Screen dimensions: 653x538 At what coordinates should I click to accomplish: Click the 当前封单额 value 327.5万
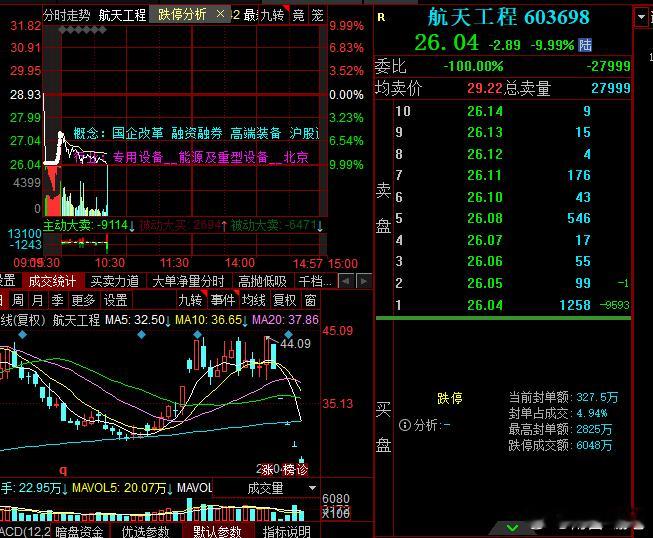597,397
